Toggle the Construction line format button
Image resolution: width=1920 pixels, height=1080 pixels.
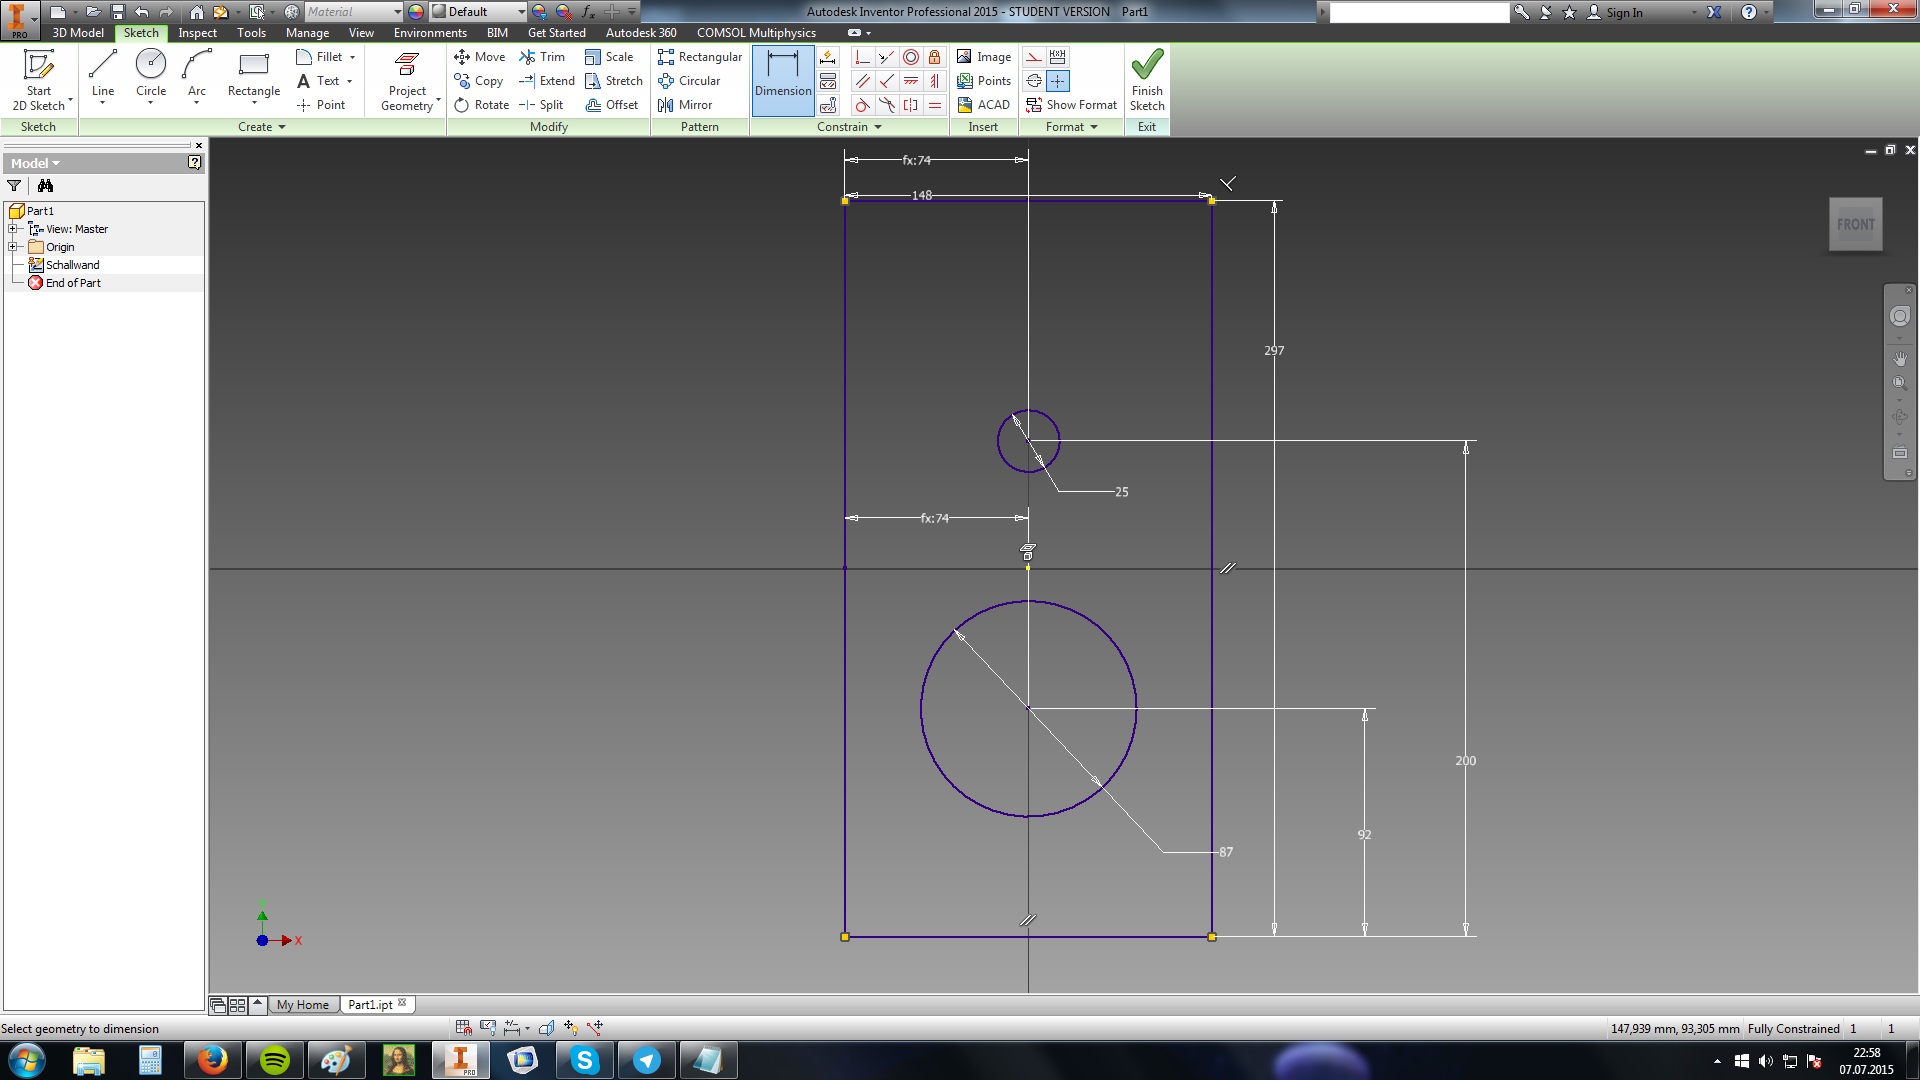(1034, 57)
